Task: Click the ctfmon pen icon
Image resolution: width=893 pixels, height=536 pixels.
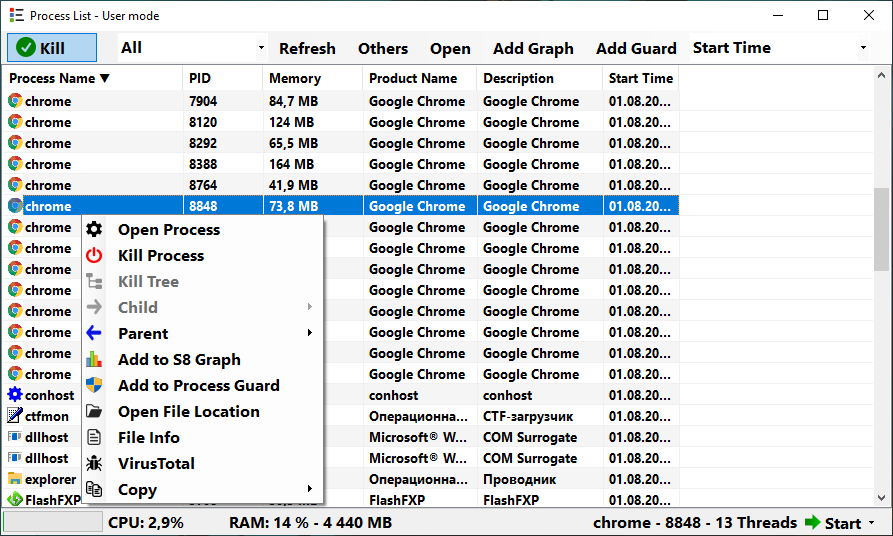Action: point(15,416)
